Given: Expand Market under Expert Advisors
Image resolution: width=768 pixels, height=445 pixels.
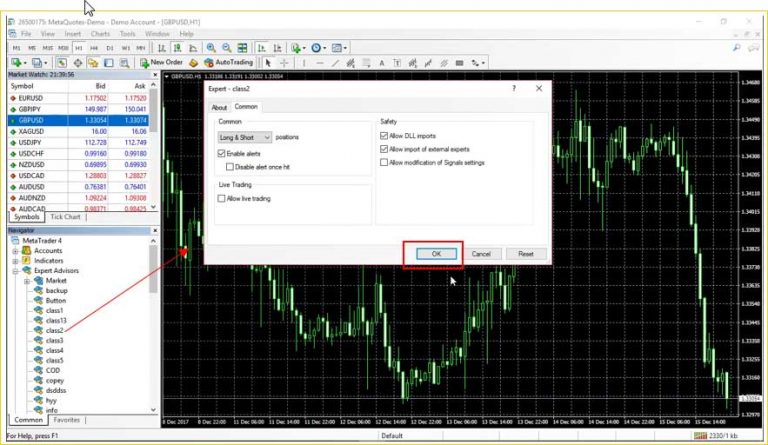Looking at the screenshot, I should [x=27, y=281].
